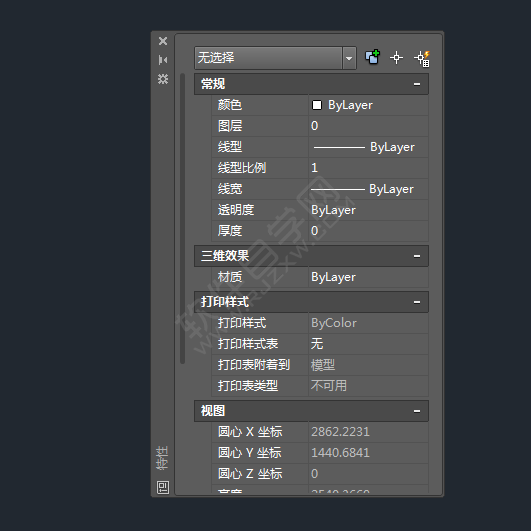The image size is (531, 531).
Task: Open palette properties settings icon
Action: (x=163, y=79)
